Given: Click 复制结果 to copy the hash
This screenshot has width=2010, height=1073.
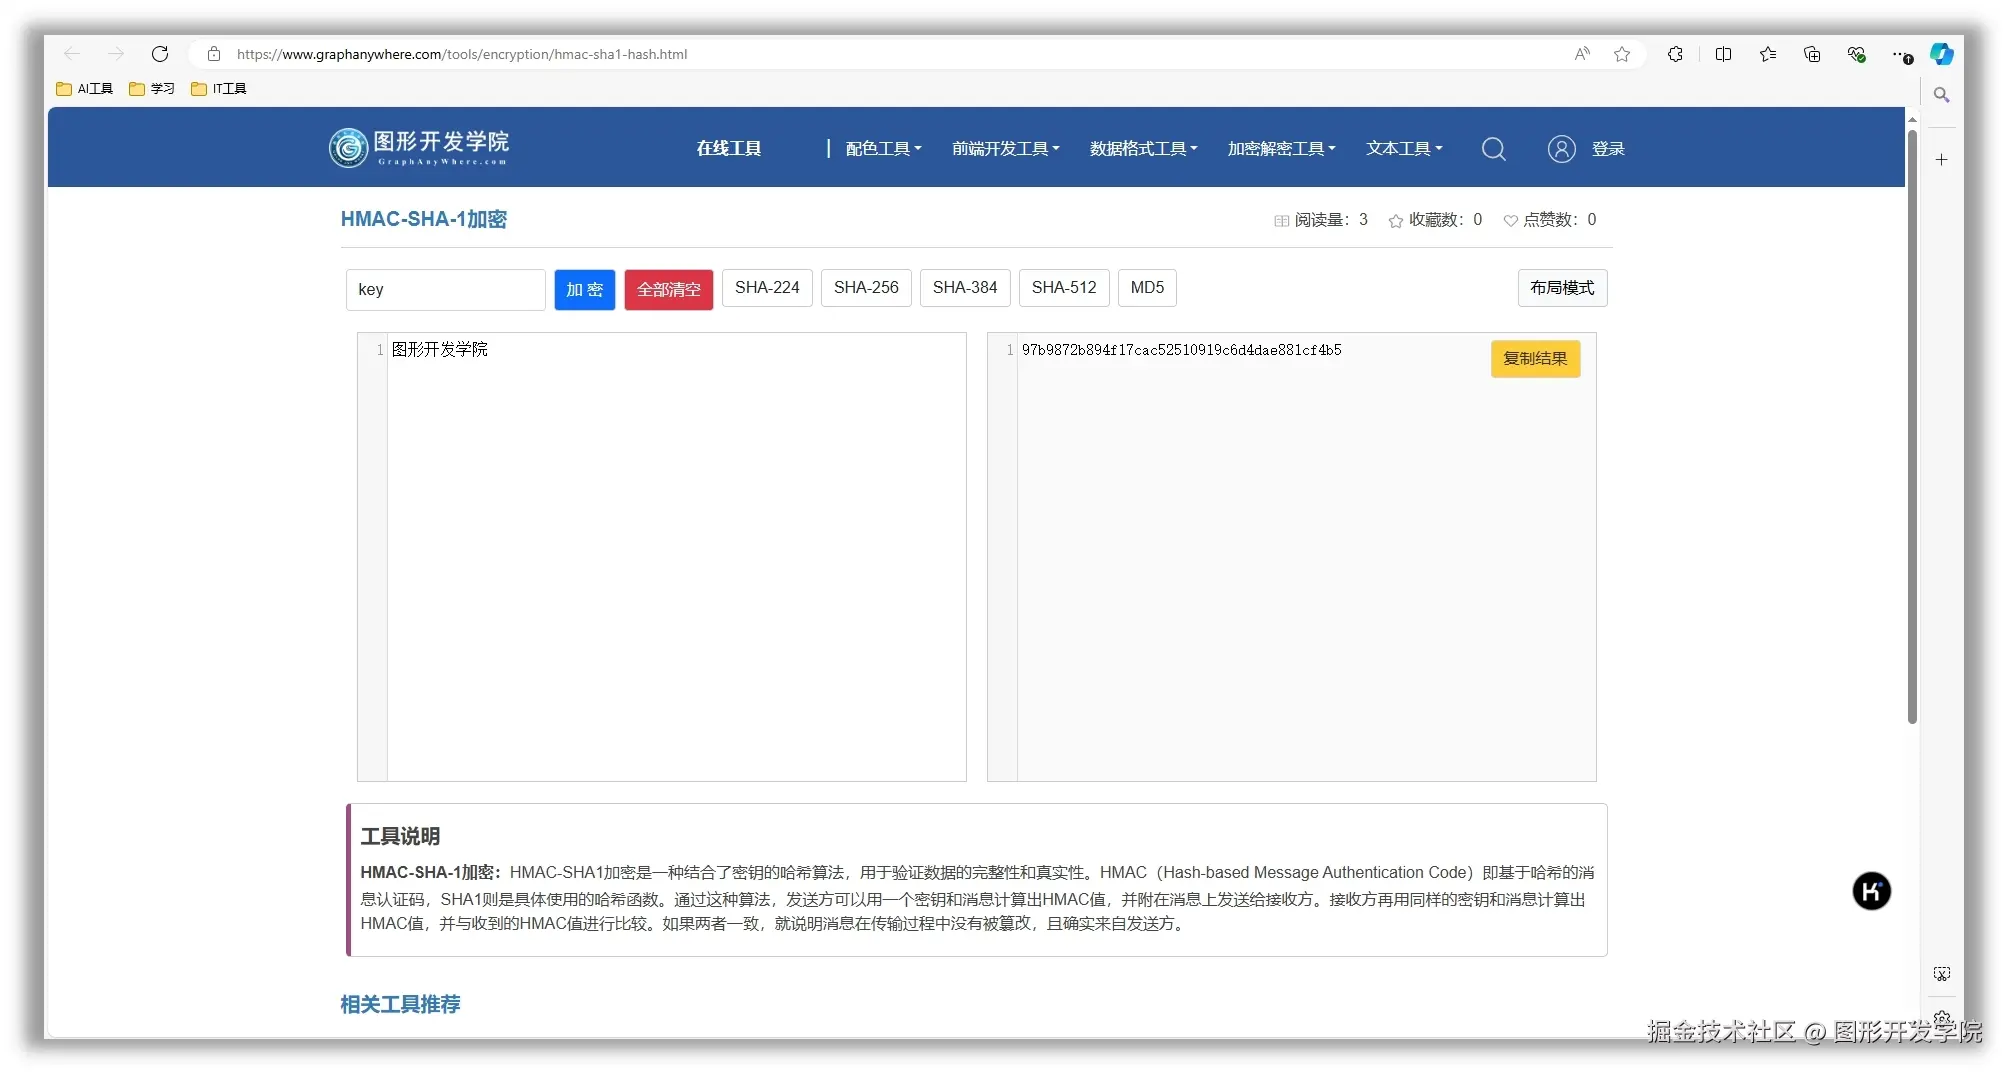Looking at the screenshot, I should [1535, 359].
